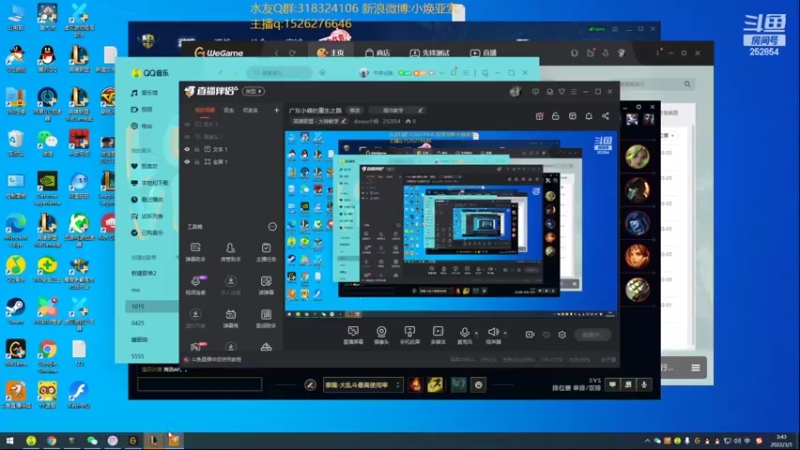This screenshot has height=450, width=800.
Task: Click the unlock padlock icon in stream header
Action: pyautogui.click(x=556, y=116)
